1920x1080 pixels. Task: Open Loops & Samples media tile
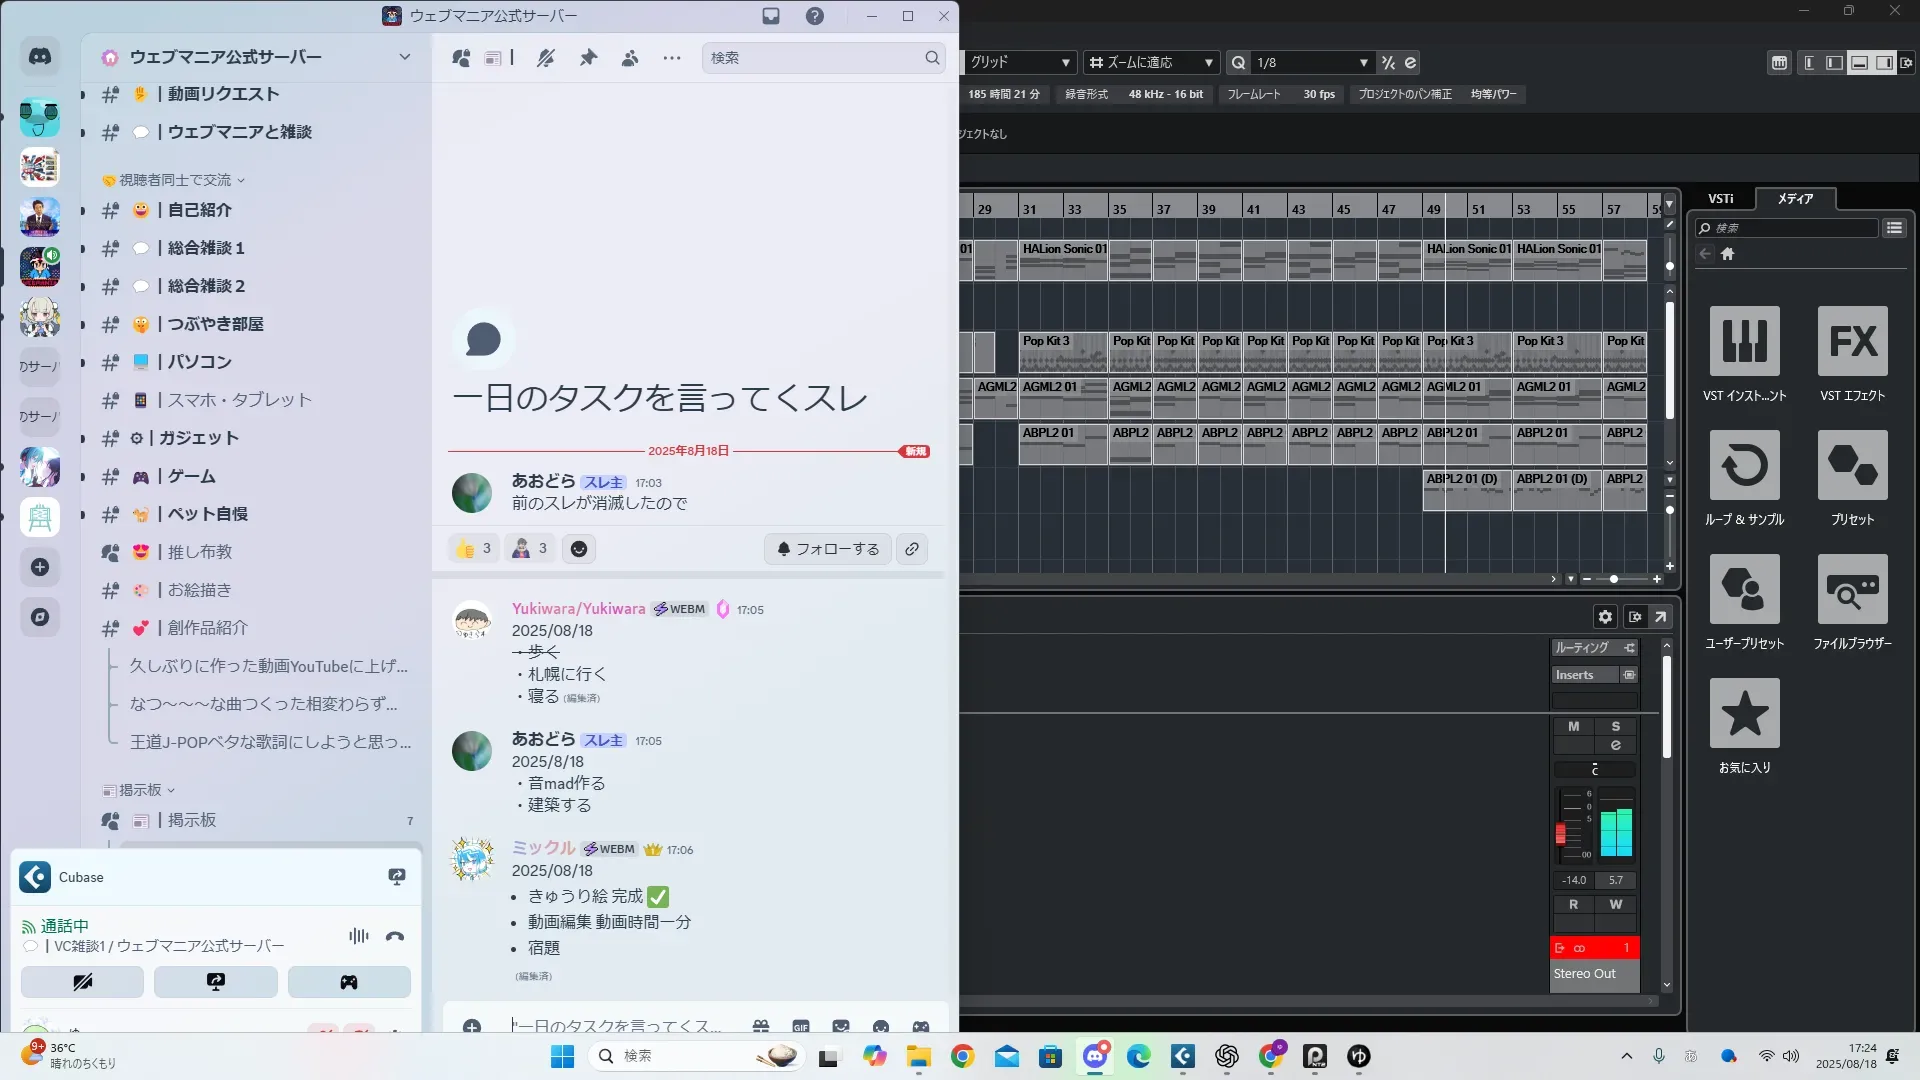tap(1744, 466)
